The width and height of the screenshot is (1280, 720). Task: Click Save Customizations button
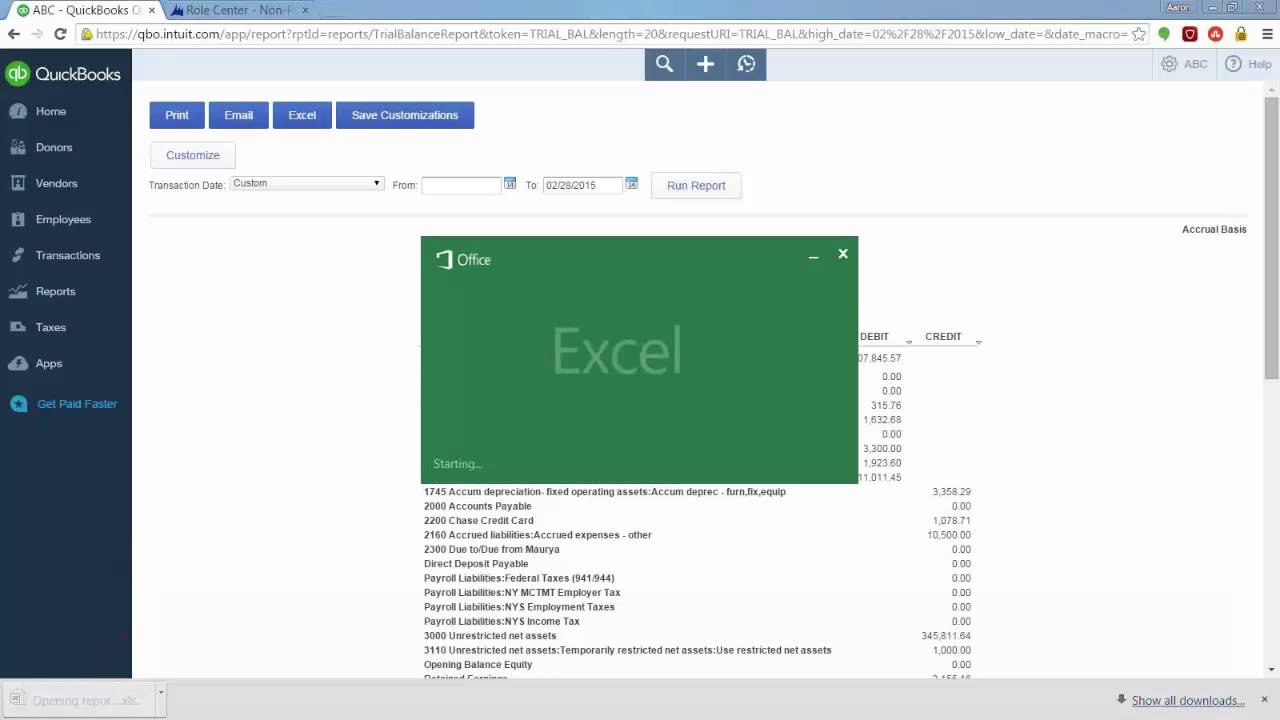point(405,115)
